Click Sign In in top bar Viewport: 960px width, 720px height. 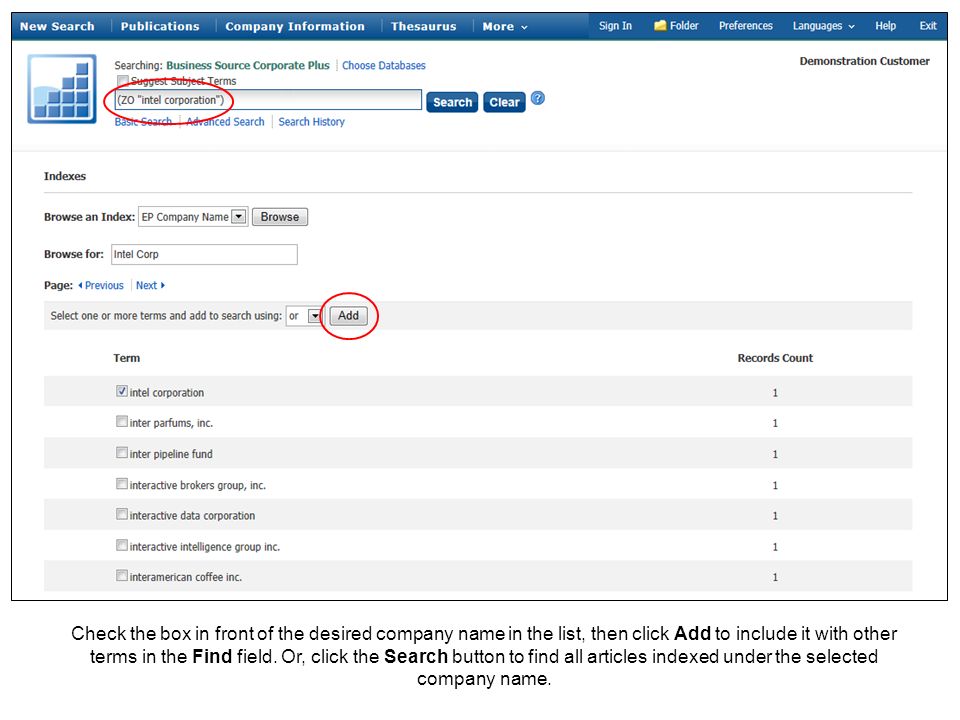(x=615, y=26)
